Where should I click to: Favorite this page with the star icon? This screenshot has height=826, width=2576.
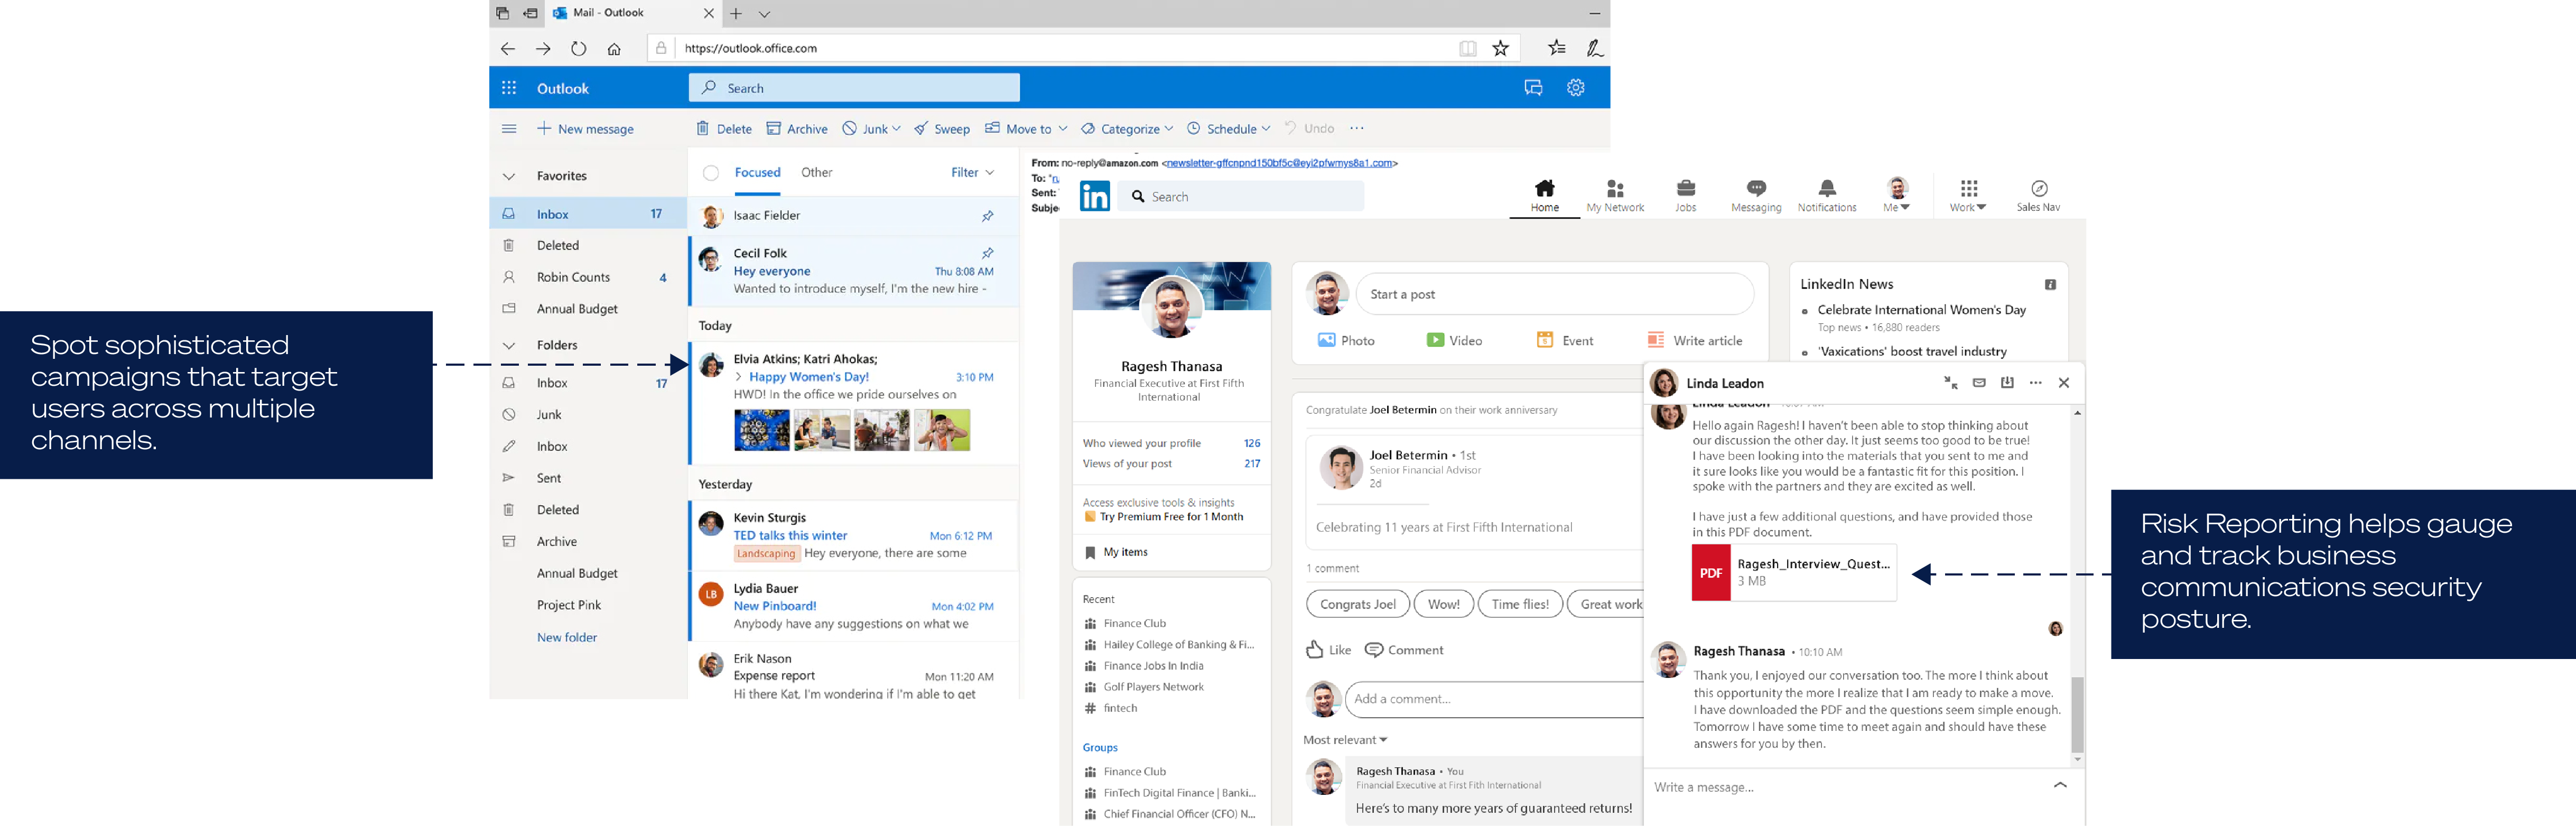coord(1501,48)
